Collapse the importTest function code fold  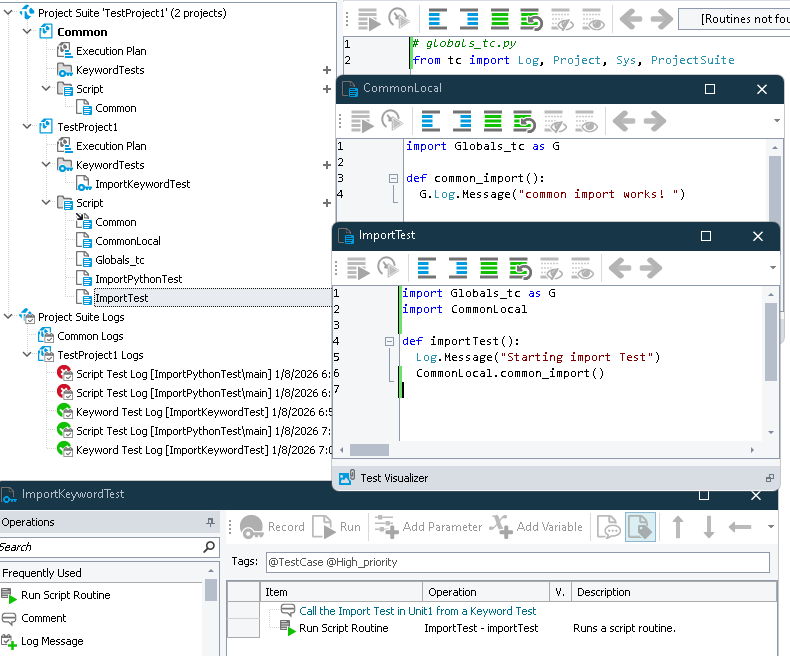pyautogui.click(x=390, y=342)
